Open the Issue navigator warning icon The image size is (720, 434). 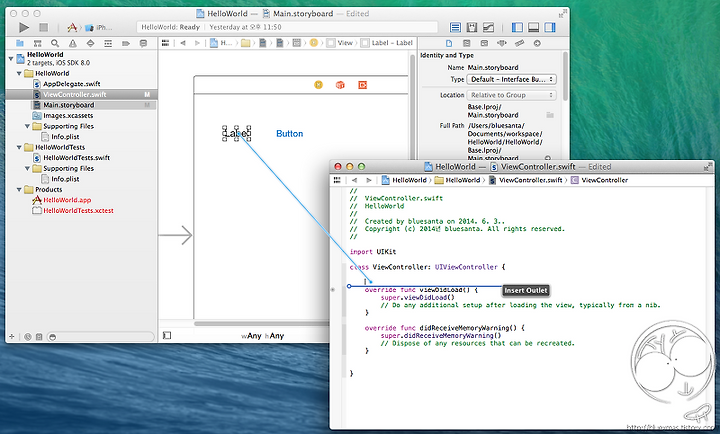73,43
